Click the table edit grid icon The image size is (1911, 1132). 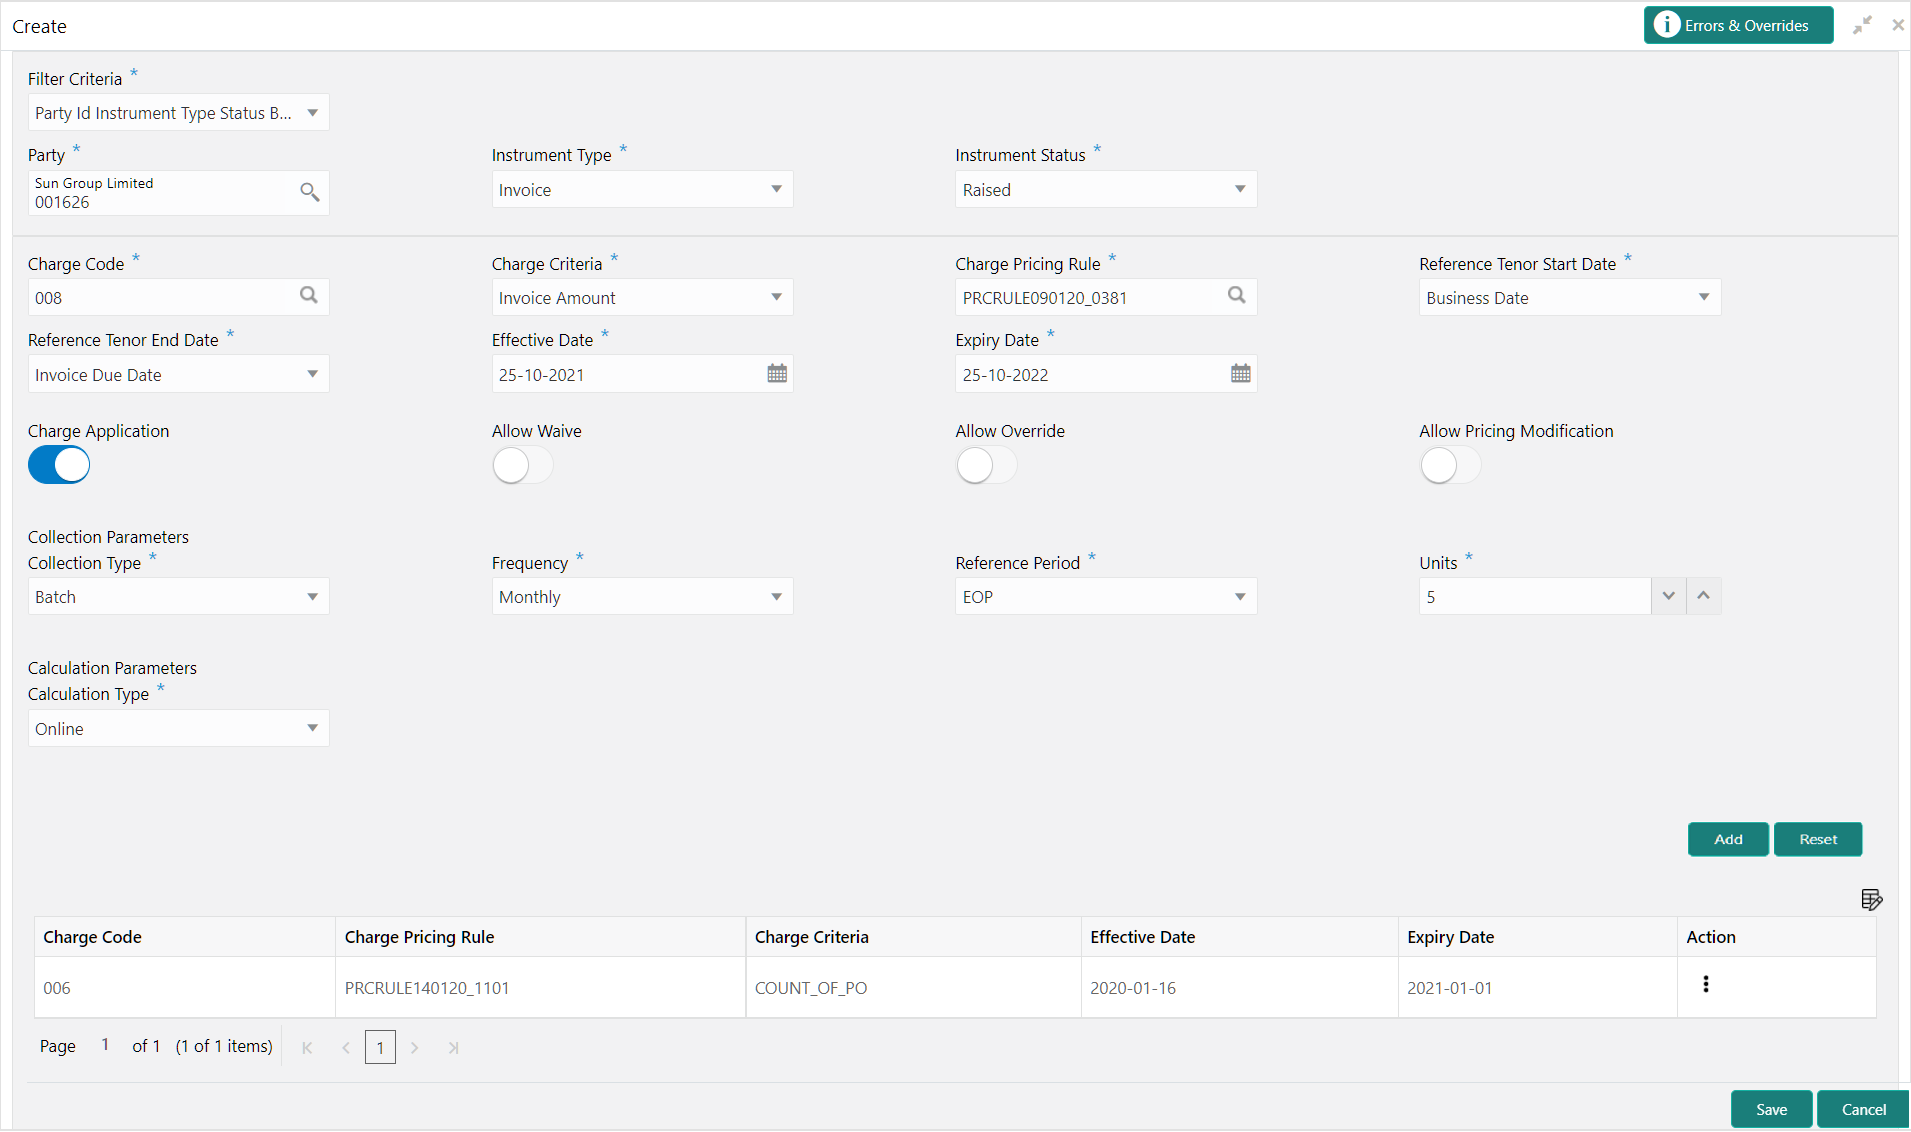coord(1872,900)
